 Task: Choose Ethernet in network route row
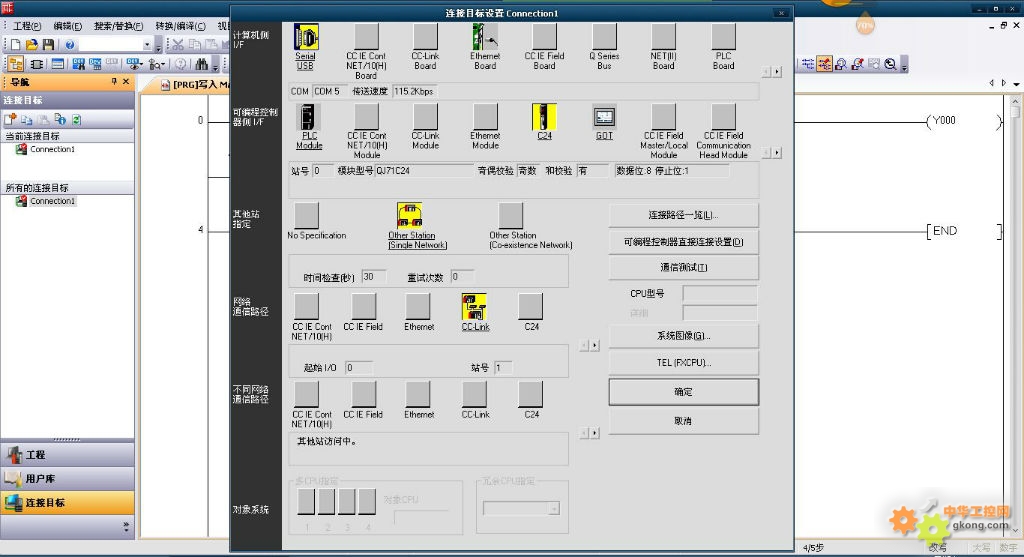(x=418, y=307)
